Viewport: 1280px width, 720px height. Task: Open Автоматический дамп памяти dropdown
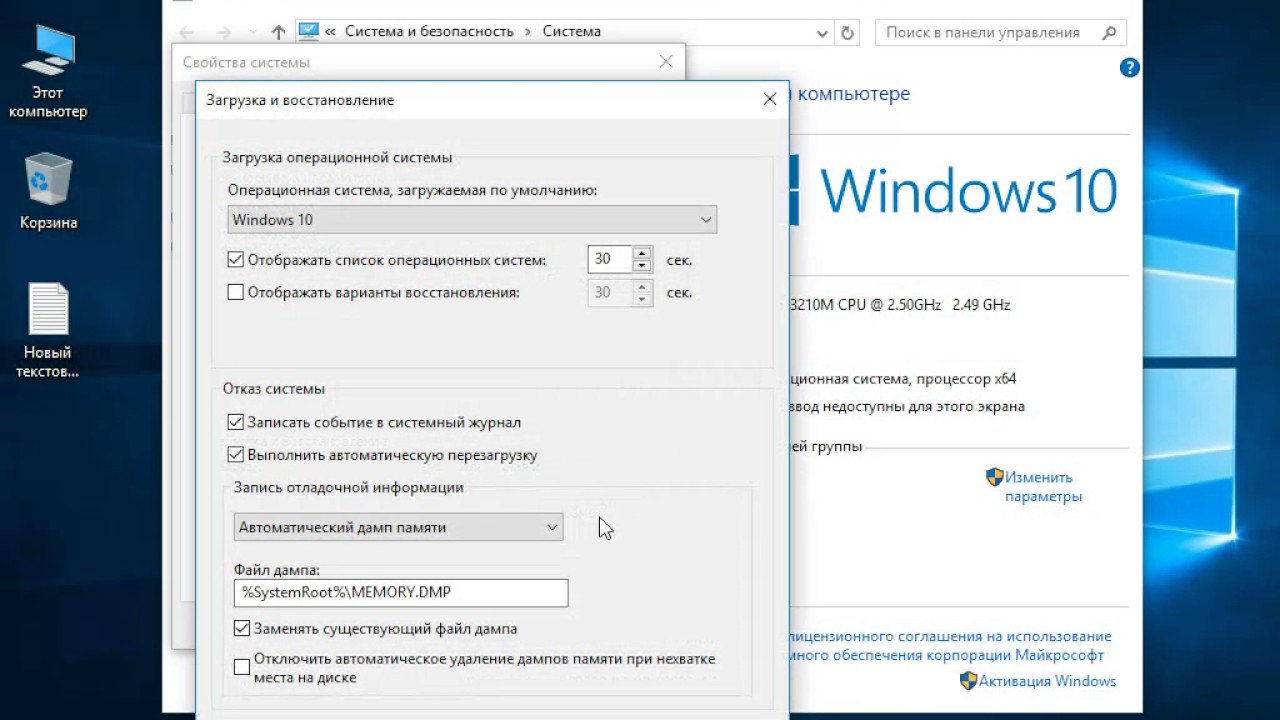tap(399, 527)
